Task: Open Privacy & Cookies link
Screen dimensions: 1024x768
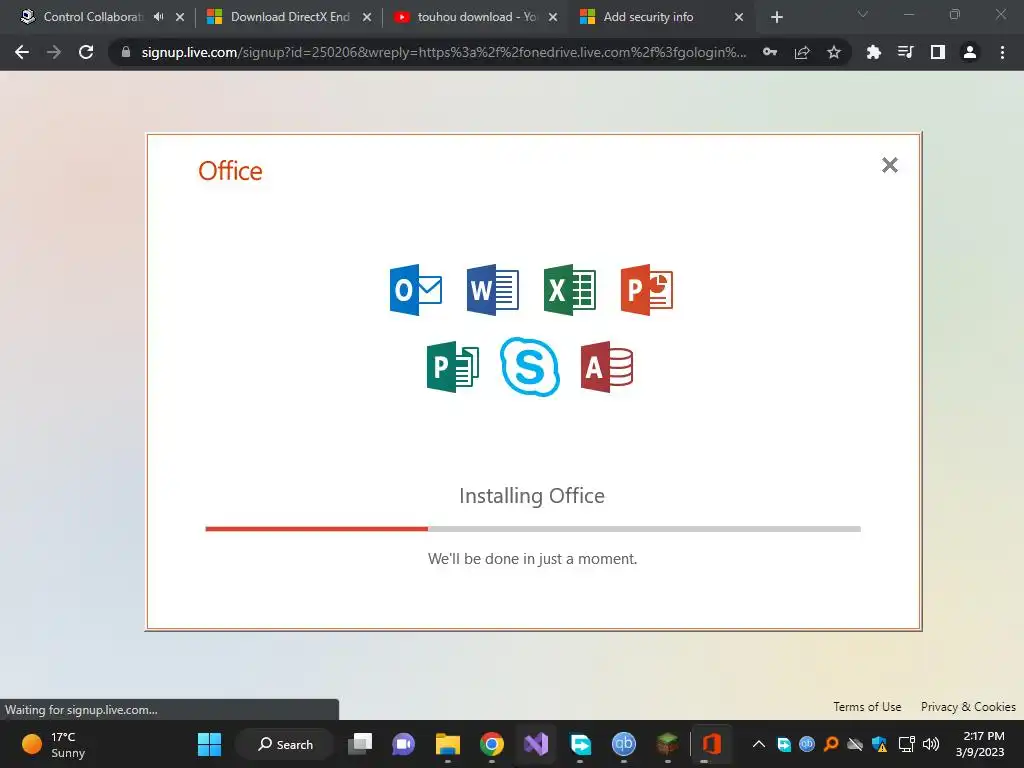Action: pos(968,707)
